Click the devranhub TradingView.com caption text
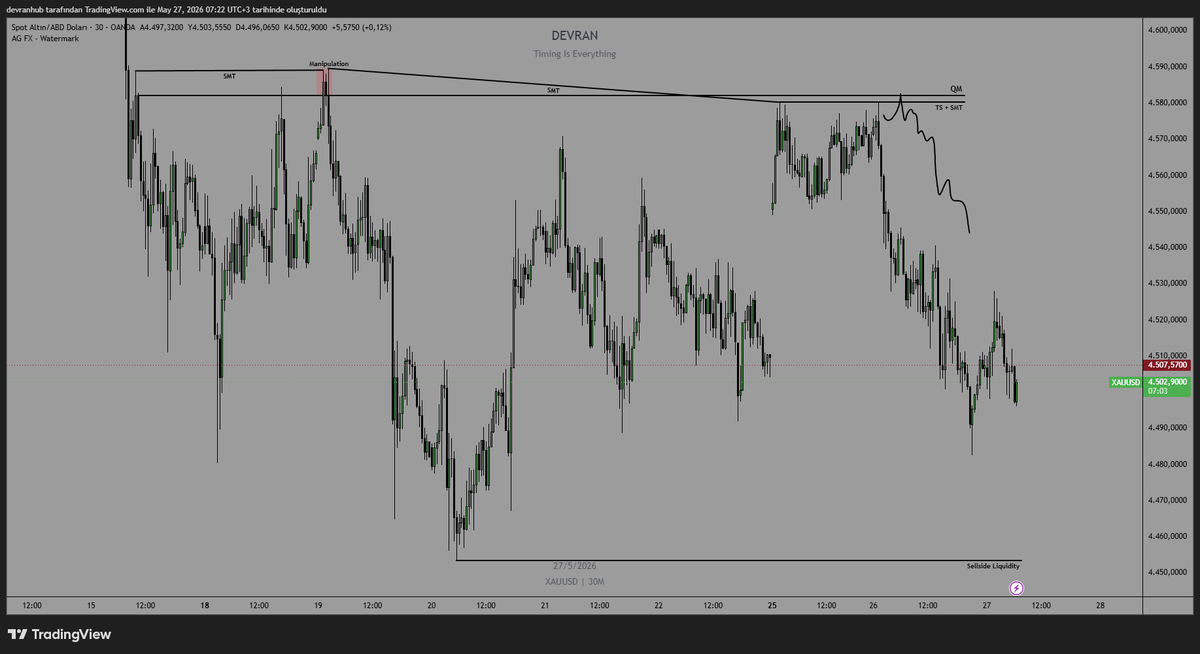This screenshot has height=654, width=1200. (165, 9)
